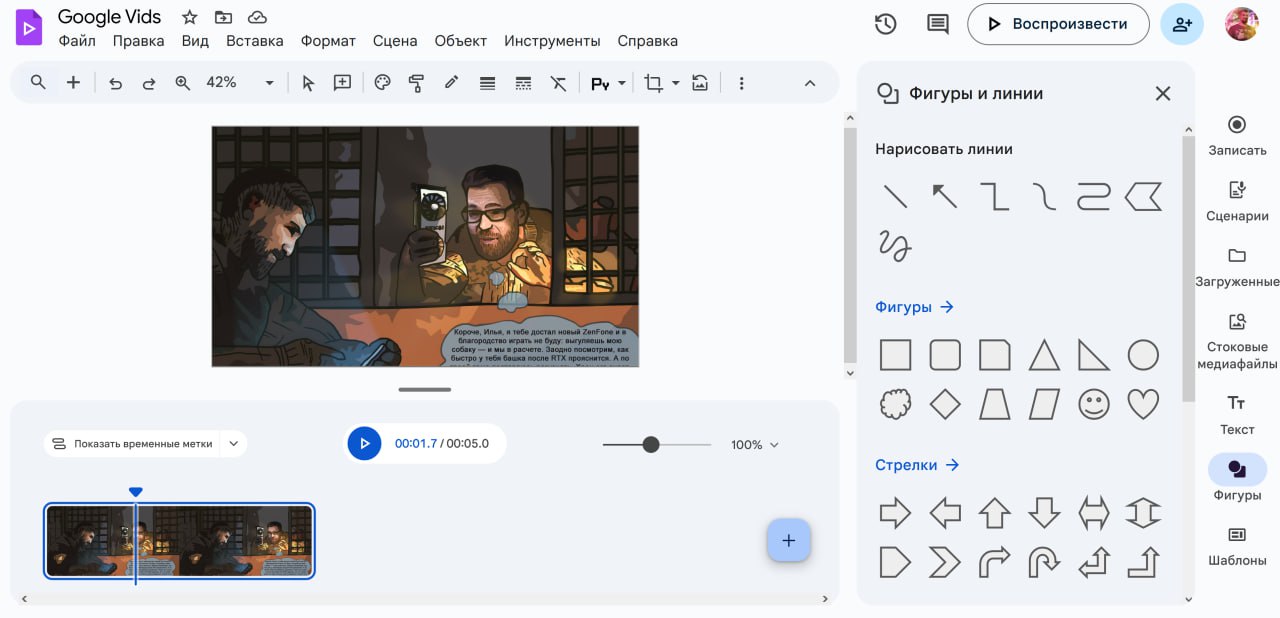Open the Текст sidebar tab
The image size is (1280, 618).
1237,414
